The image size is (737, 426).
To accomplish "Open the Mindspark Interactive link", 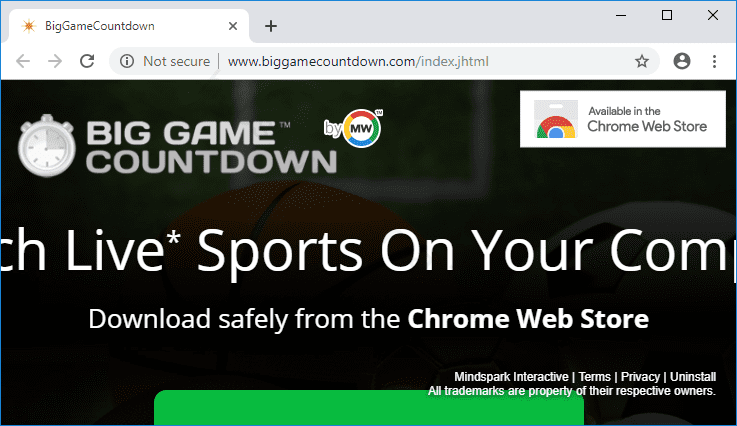I will (511, 377).
